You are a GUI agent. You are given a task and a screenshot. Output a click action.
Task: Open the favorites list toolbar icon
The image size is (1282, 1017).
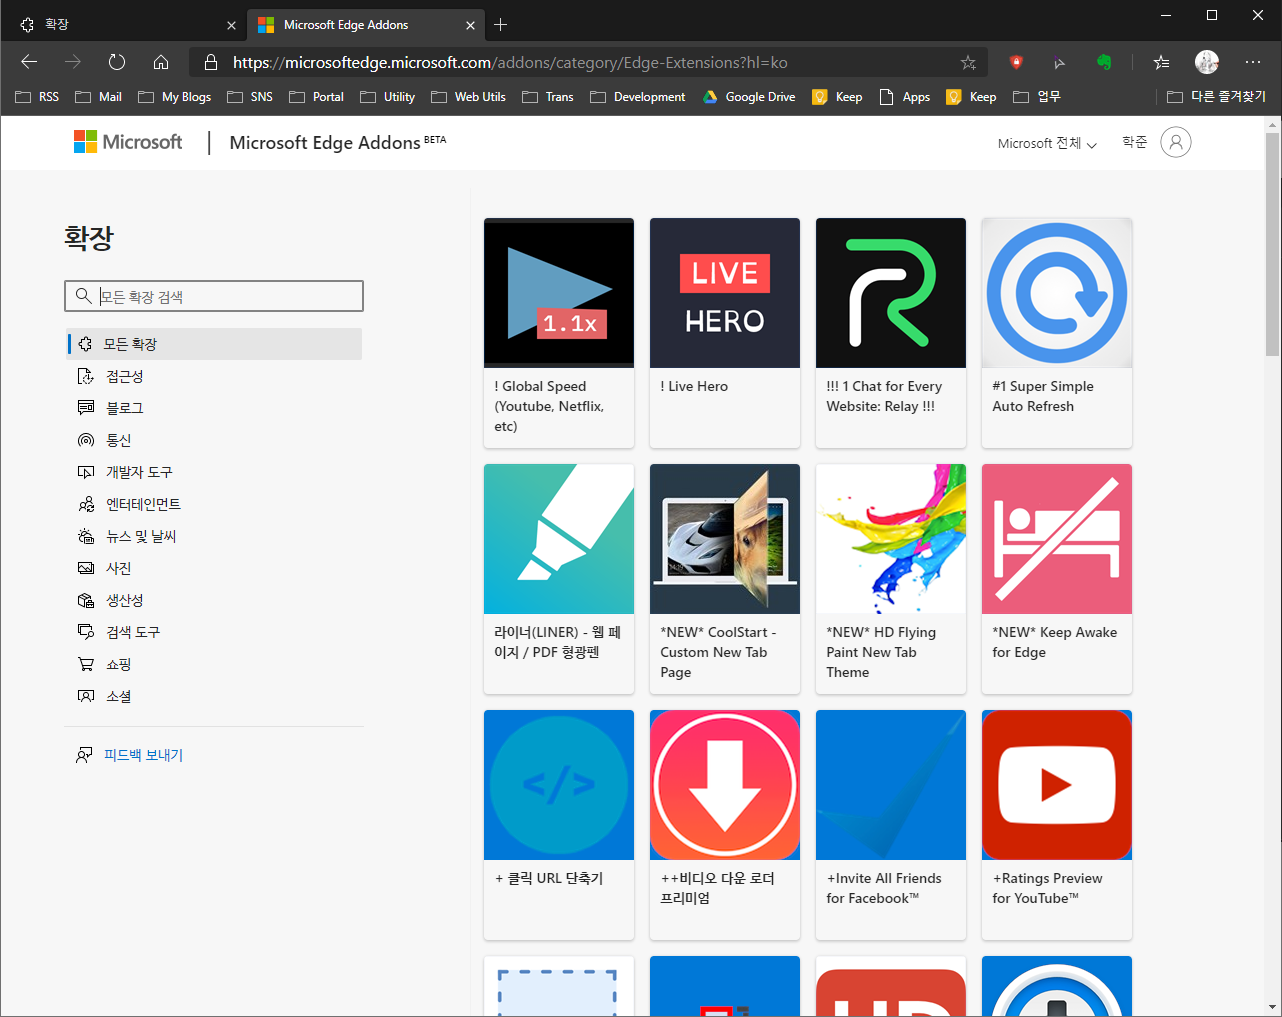point(1161,62)
